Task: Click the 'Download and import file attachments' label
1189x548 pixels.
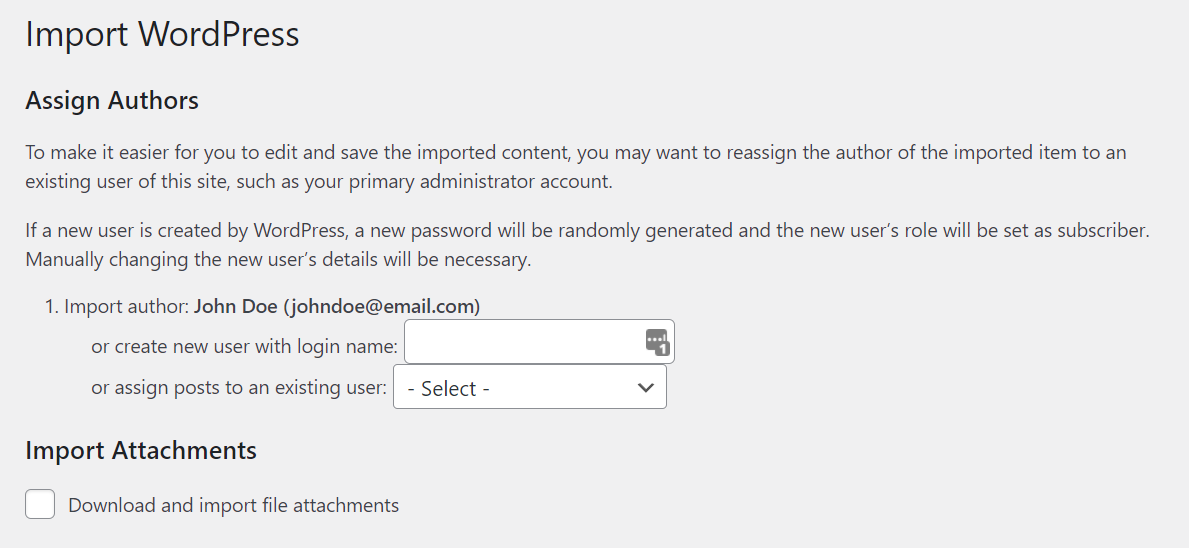Action: point(233,506)
